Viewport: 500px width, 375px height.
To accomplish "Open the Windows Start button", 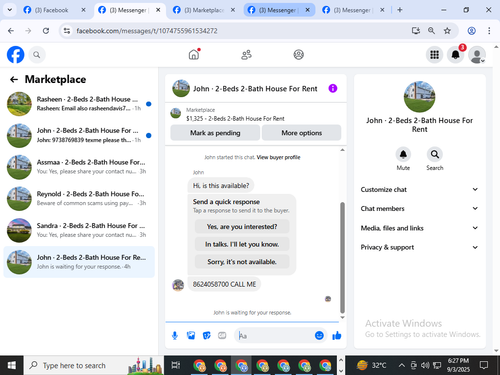I will click(x=11, y=365).
